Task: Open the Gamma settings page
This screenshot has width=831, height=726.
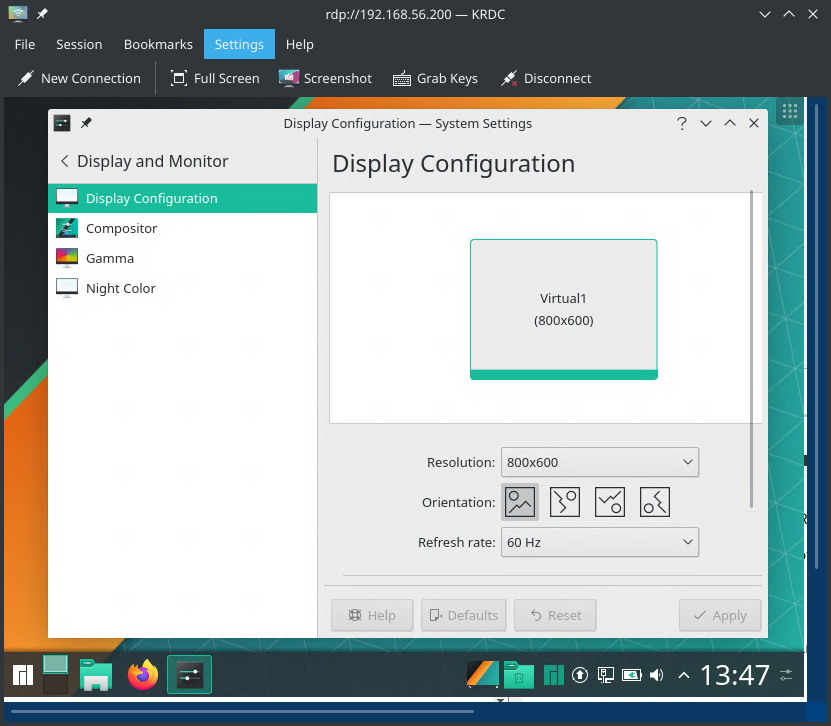Action: pyautogui.click(x=110, y=258)
